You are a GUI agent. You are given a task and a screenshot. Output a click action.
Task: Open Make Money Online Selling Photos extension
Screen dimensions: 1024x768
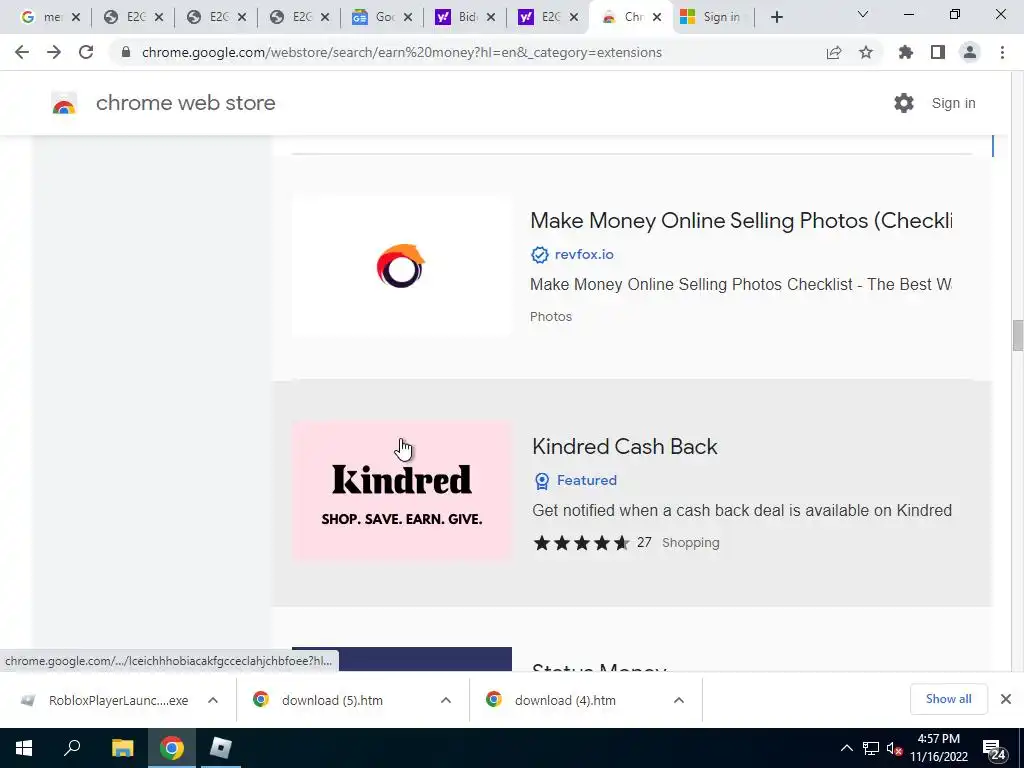[x=741, y=221]
